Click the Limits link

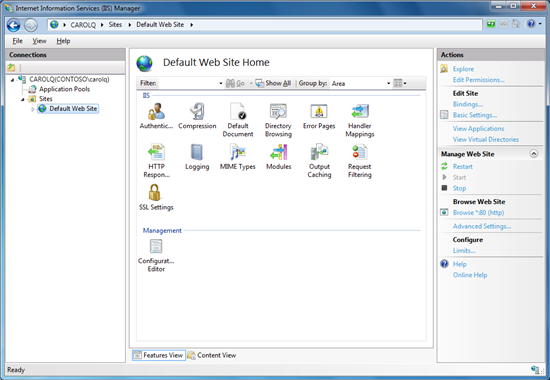click(x=464, y=250)
